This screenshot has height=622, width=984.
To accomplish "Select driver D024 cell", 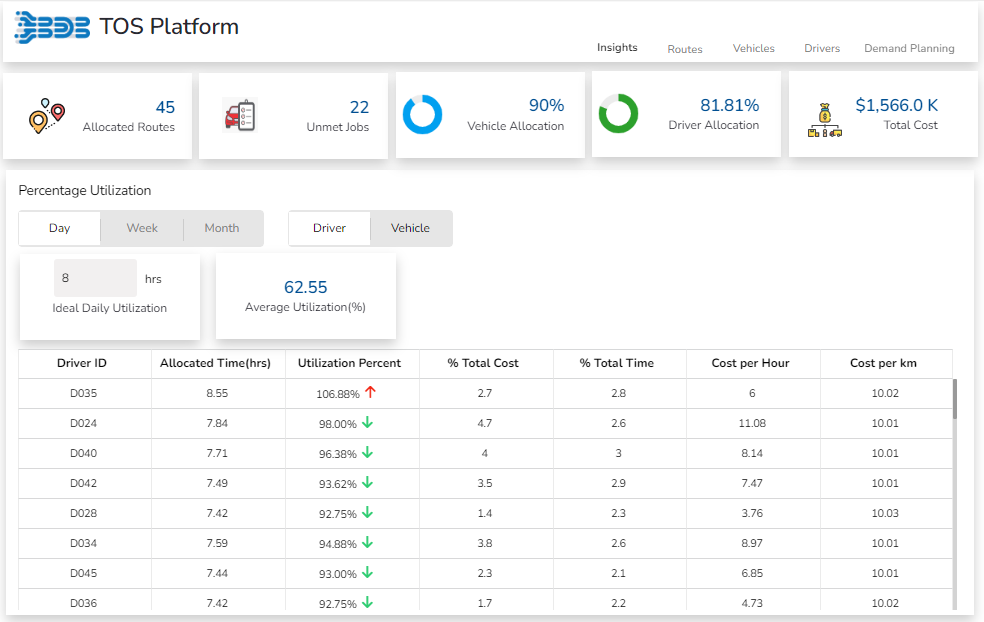I will [83, 424].
